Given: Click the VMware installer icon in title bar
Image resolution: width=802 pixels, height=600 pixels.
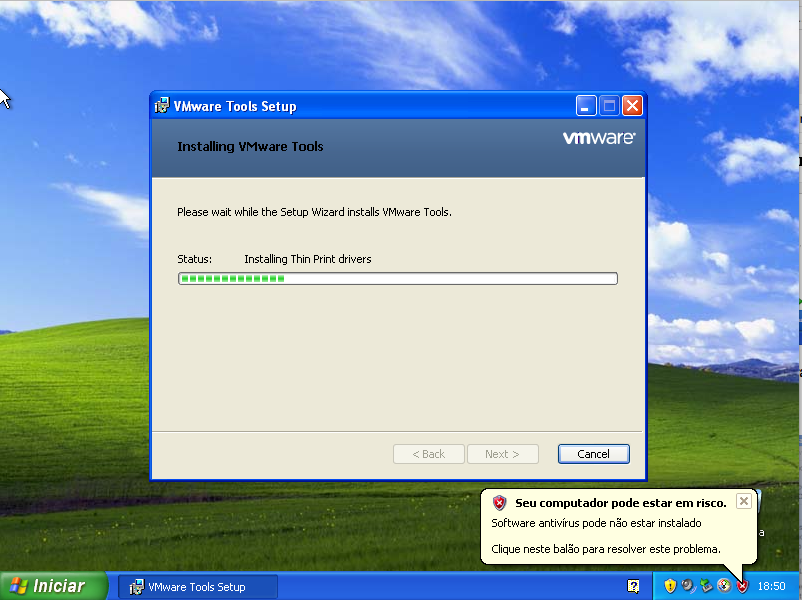Looking at the screenshot, I should (x=162, y=106).
